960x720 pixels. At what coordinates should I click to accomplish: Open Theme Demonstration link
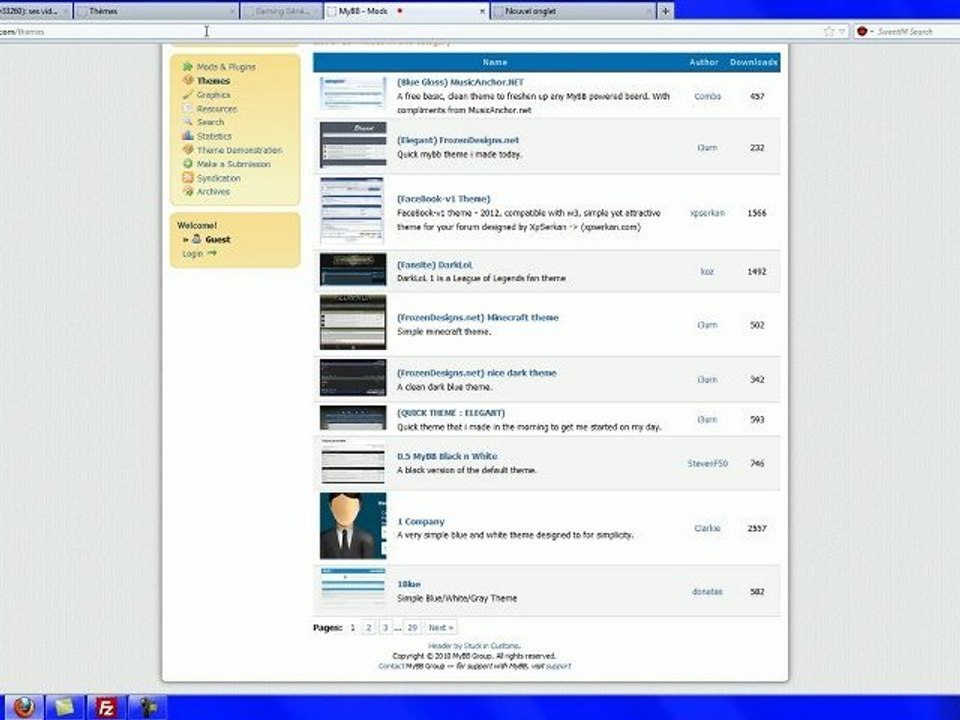[239, 150]
